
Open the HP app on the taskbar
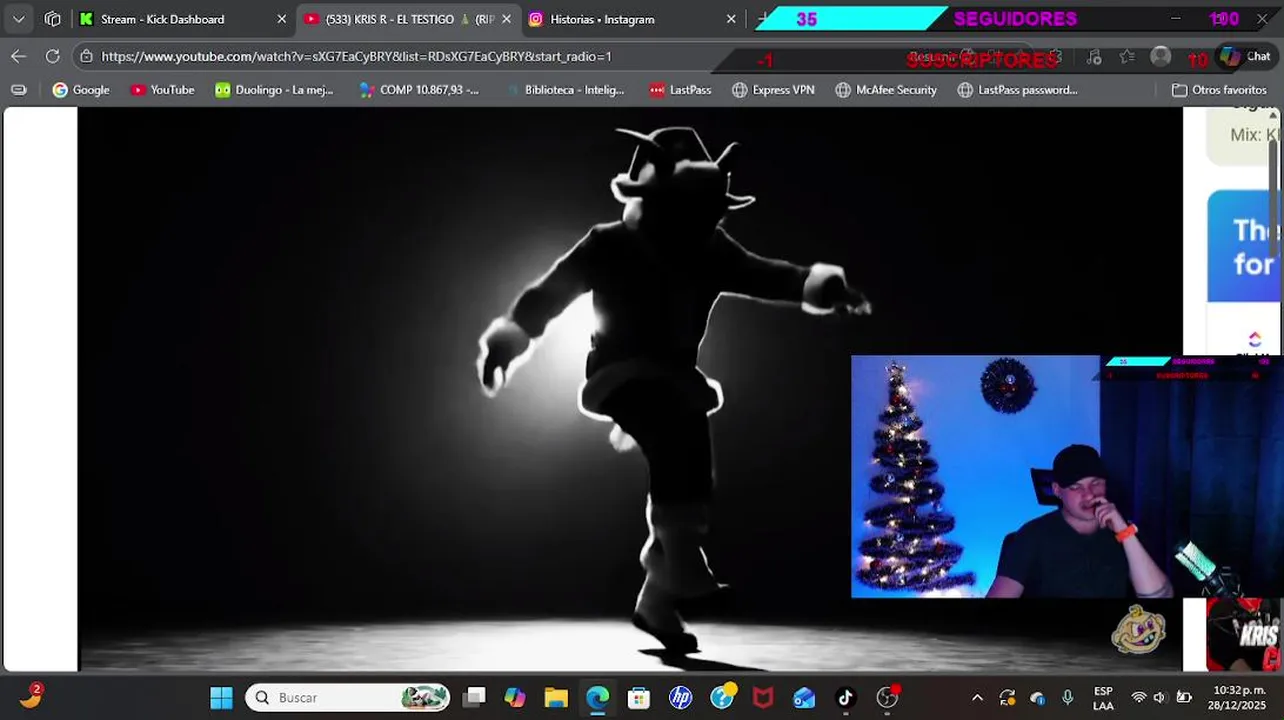pyautogui.click(x=681, y=698)
